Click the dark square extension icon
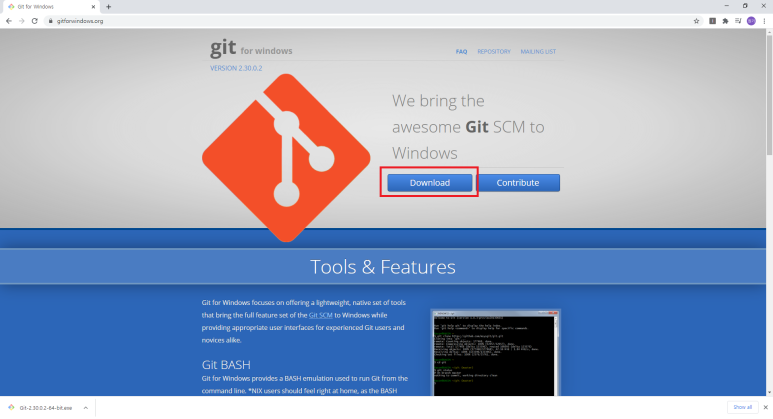773x419 pixels. tap(712, 21)
